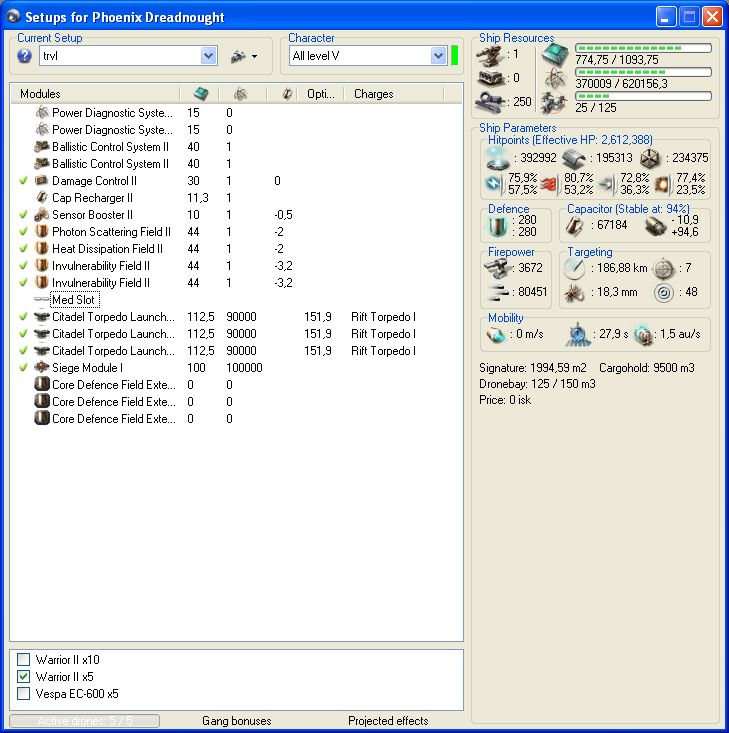Screen dimensions: 729x733
Task: Click the shield hitpoints icon
Action: (x=498, y=158)
